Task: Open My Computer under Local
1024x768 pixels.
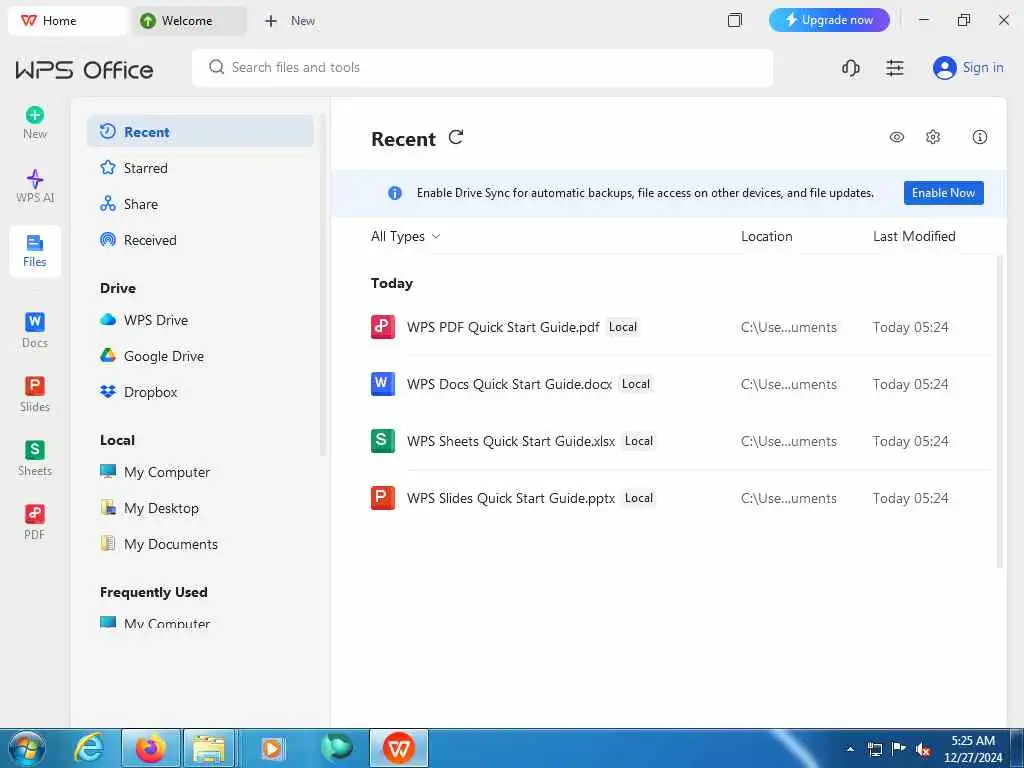Action: (x=200, y=472)
